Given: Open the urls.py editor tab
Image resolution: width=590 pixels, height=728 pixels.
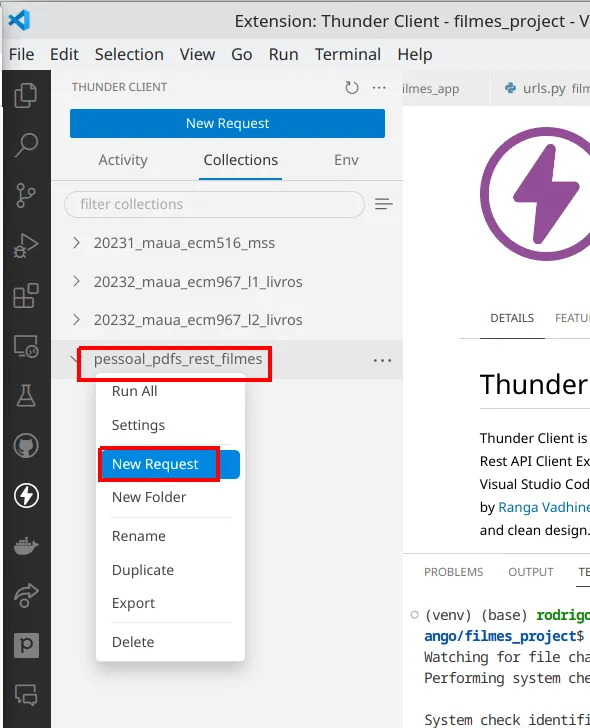Looking at the screenshot, I should coord(539,88).
